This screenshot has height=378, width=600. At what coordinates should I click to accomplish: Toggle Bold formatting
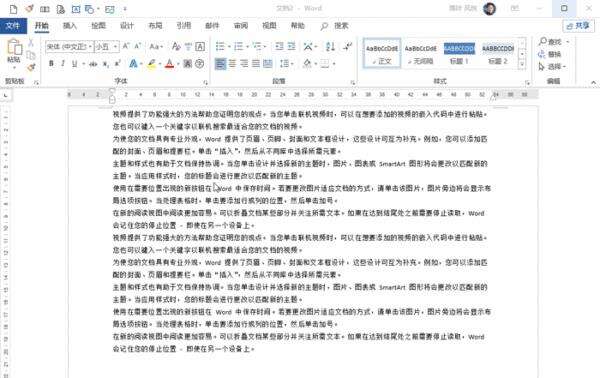click(51, 64)
